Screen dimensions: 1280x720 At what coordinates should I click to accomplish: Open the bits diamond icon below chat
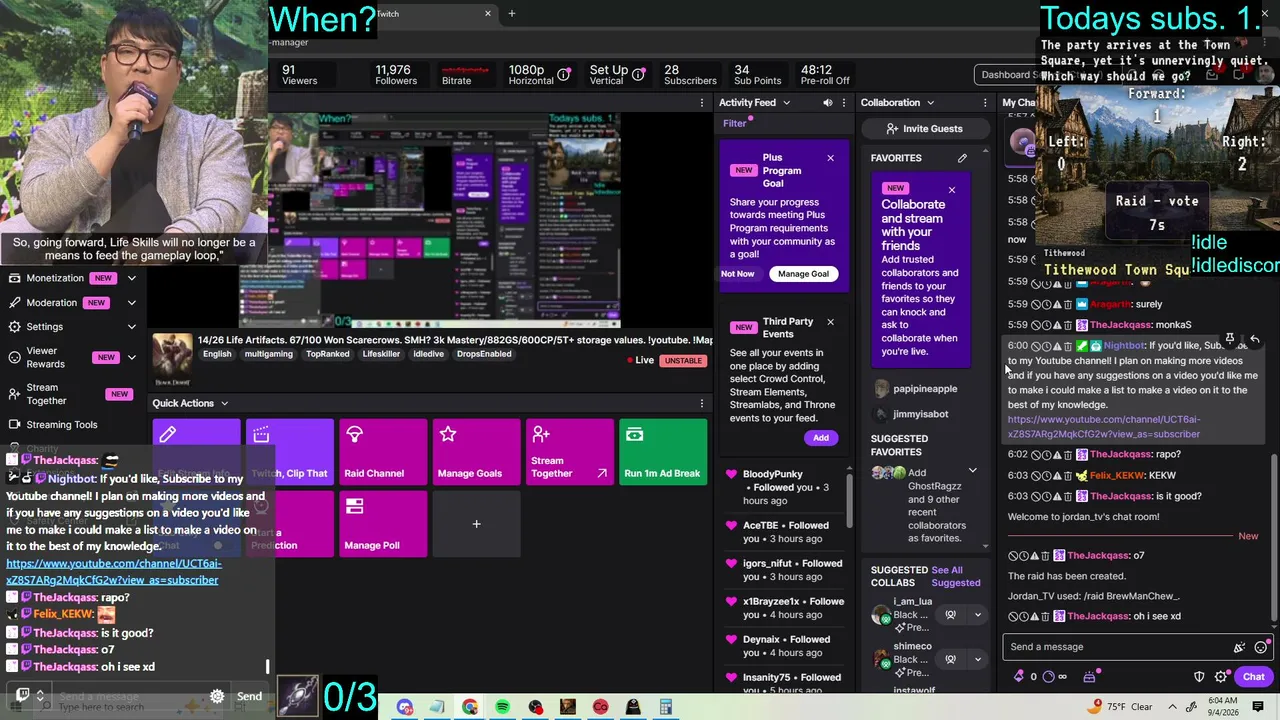click(x=1019, y=677)
